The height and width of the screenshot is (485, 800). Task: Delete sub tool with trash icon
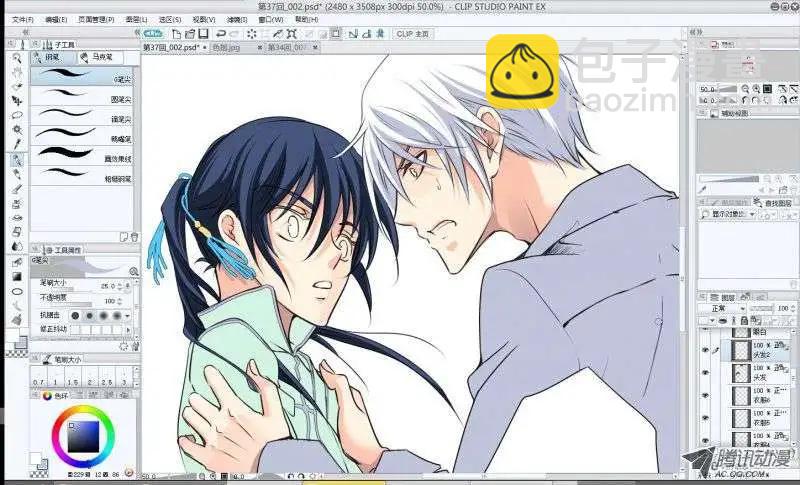(x=134, y=237)
